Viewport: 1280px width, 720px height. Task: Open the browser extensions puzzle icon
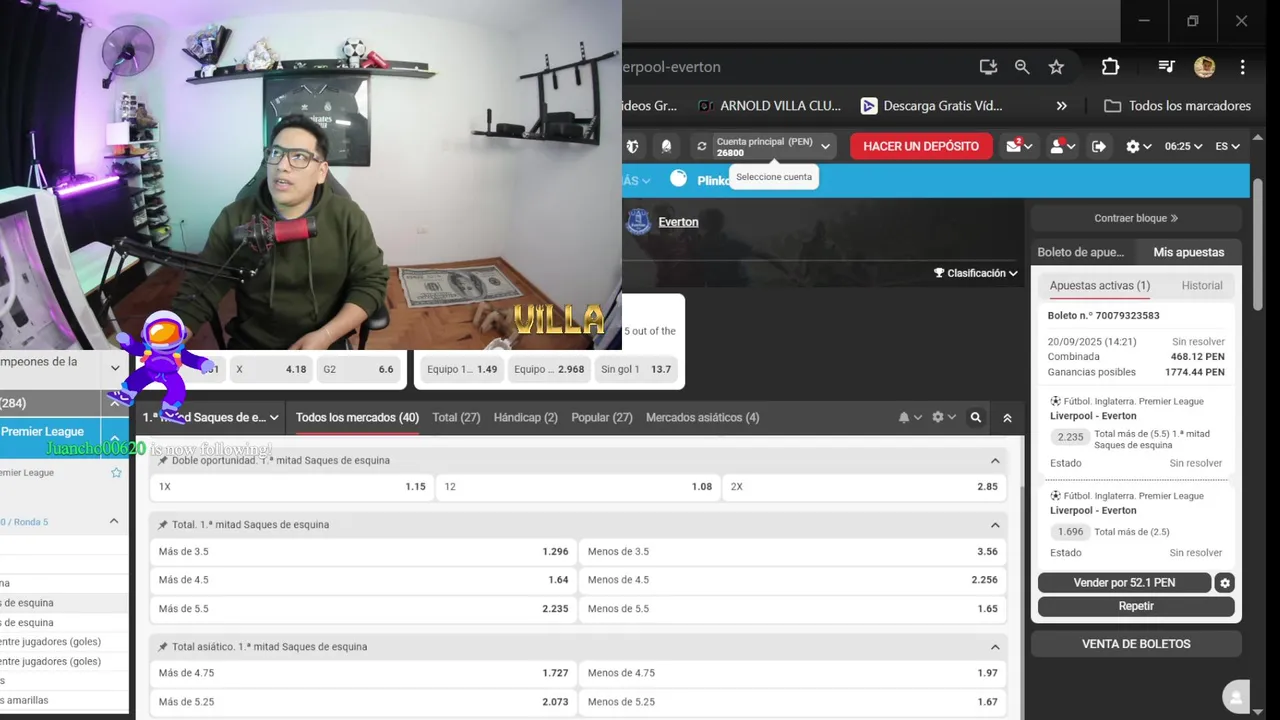point(1110,67)
